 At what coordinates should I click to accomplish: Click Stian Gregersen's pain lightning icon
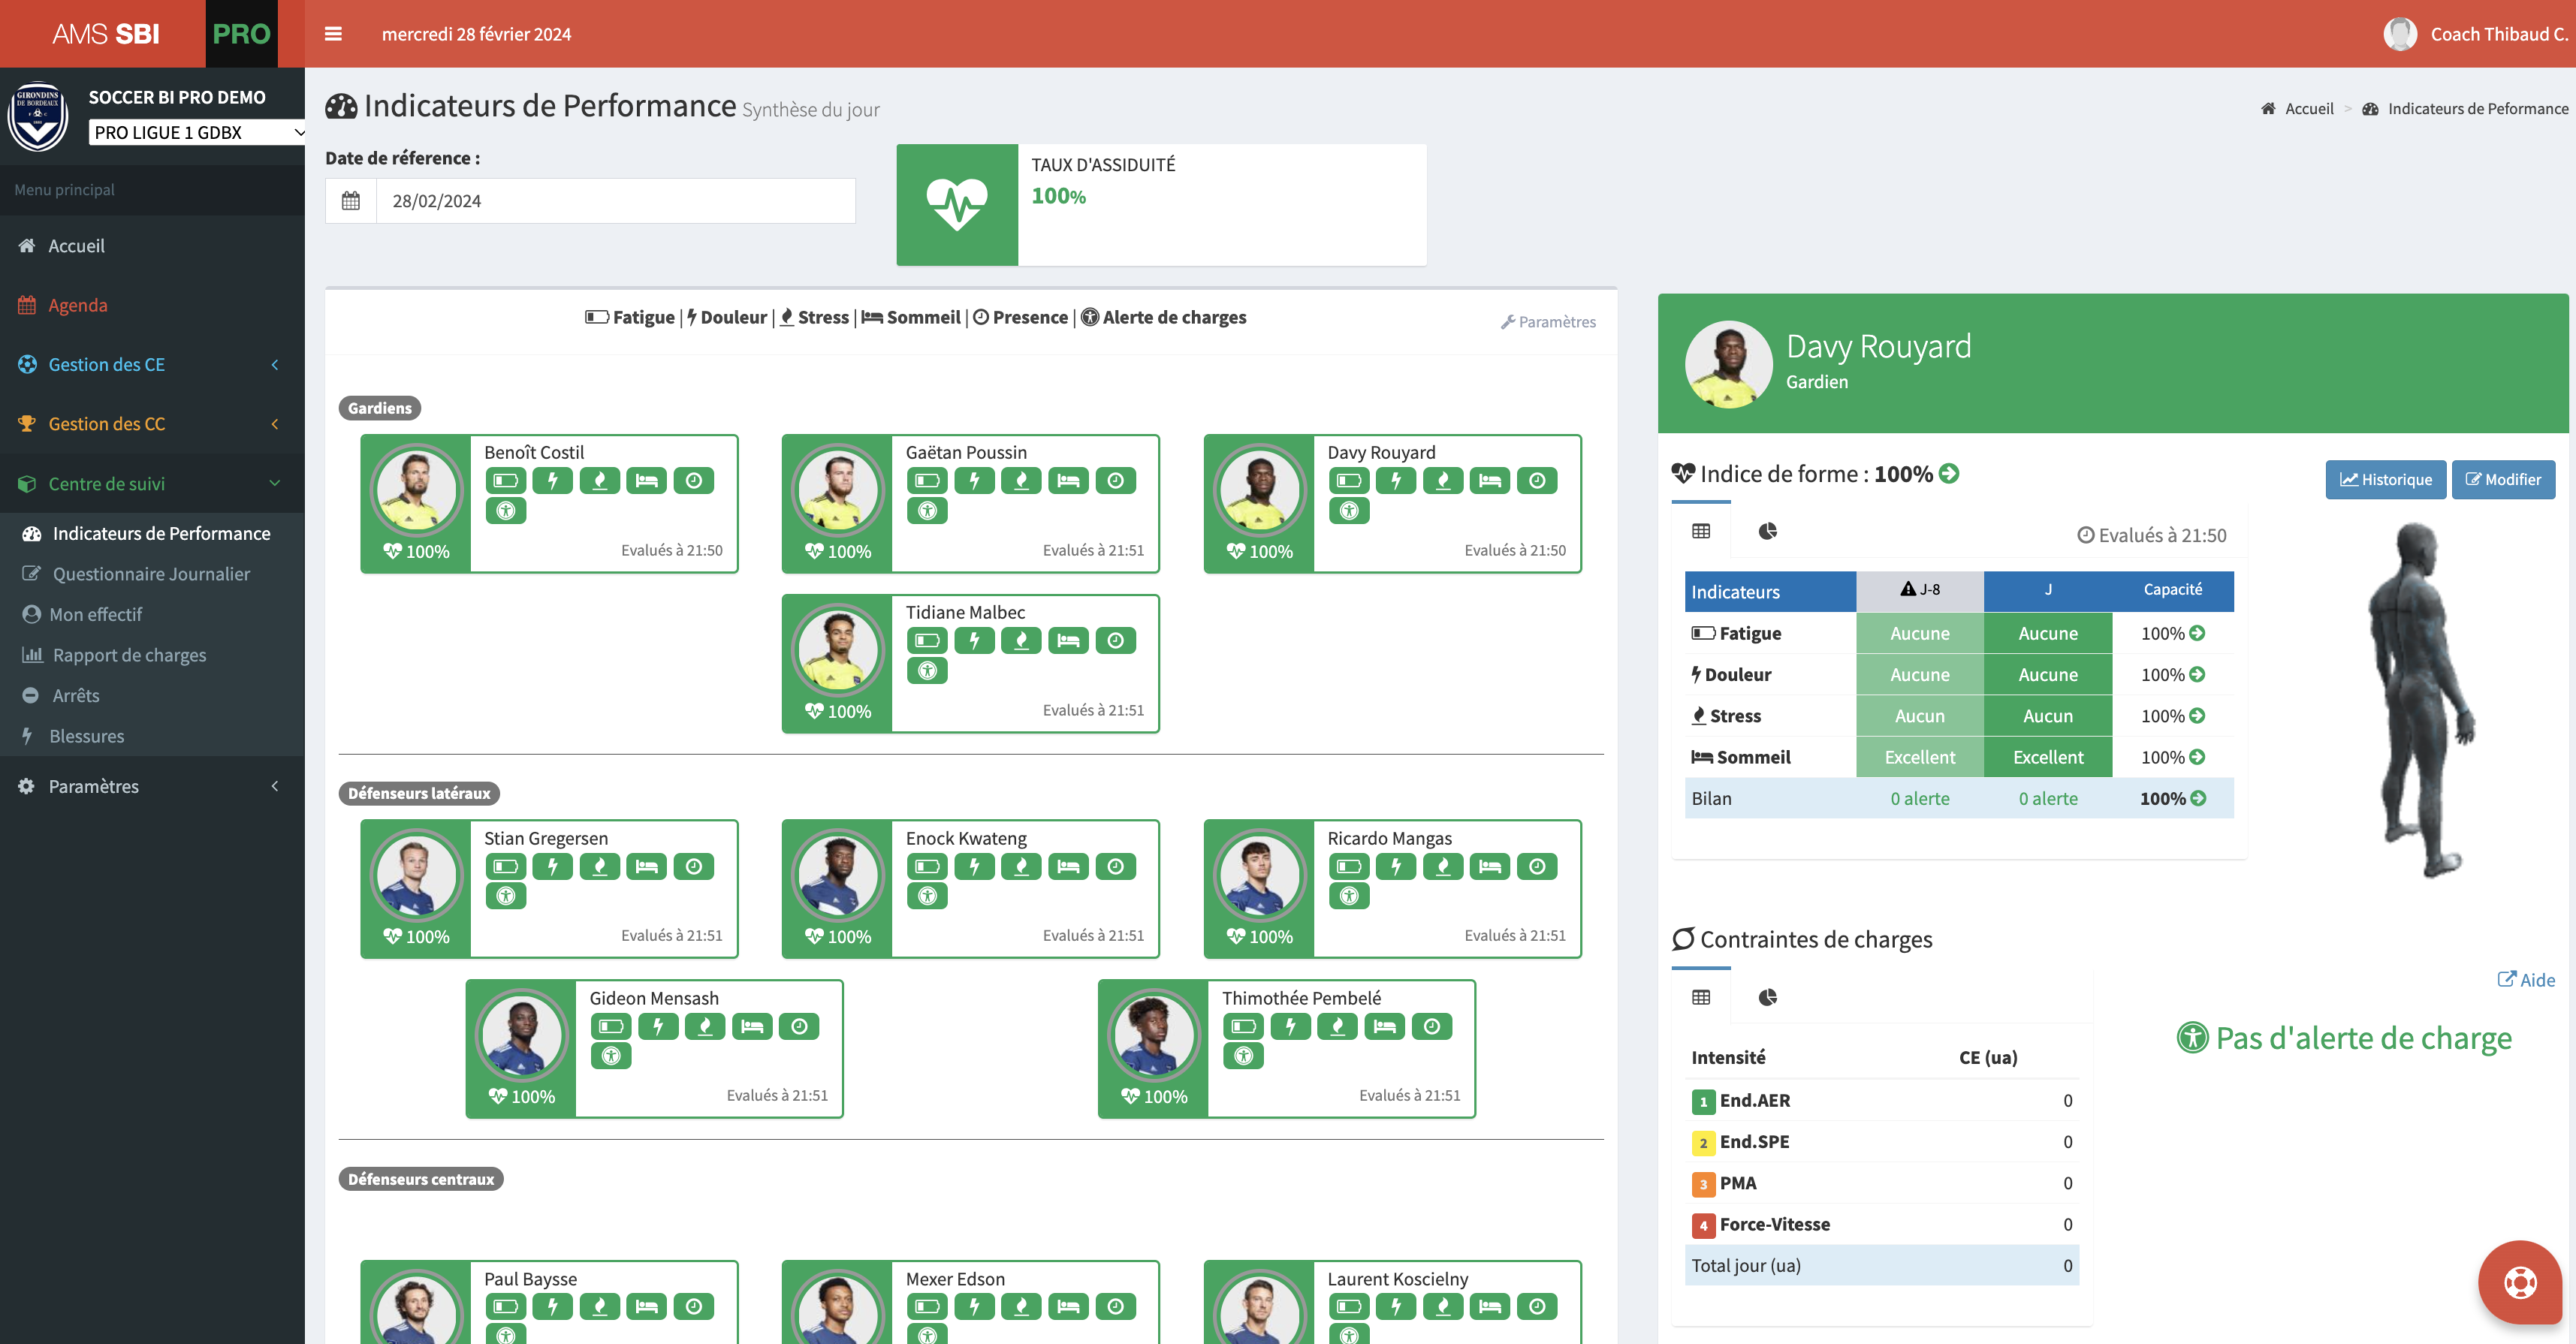pos(552,867)
